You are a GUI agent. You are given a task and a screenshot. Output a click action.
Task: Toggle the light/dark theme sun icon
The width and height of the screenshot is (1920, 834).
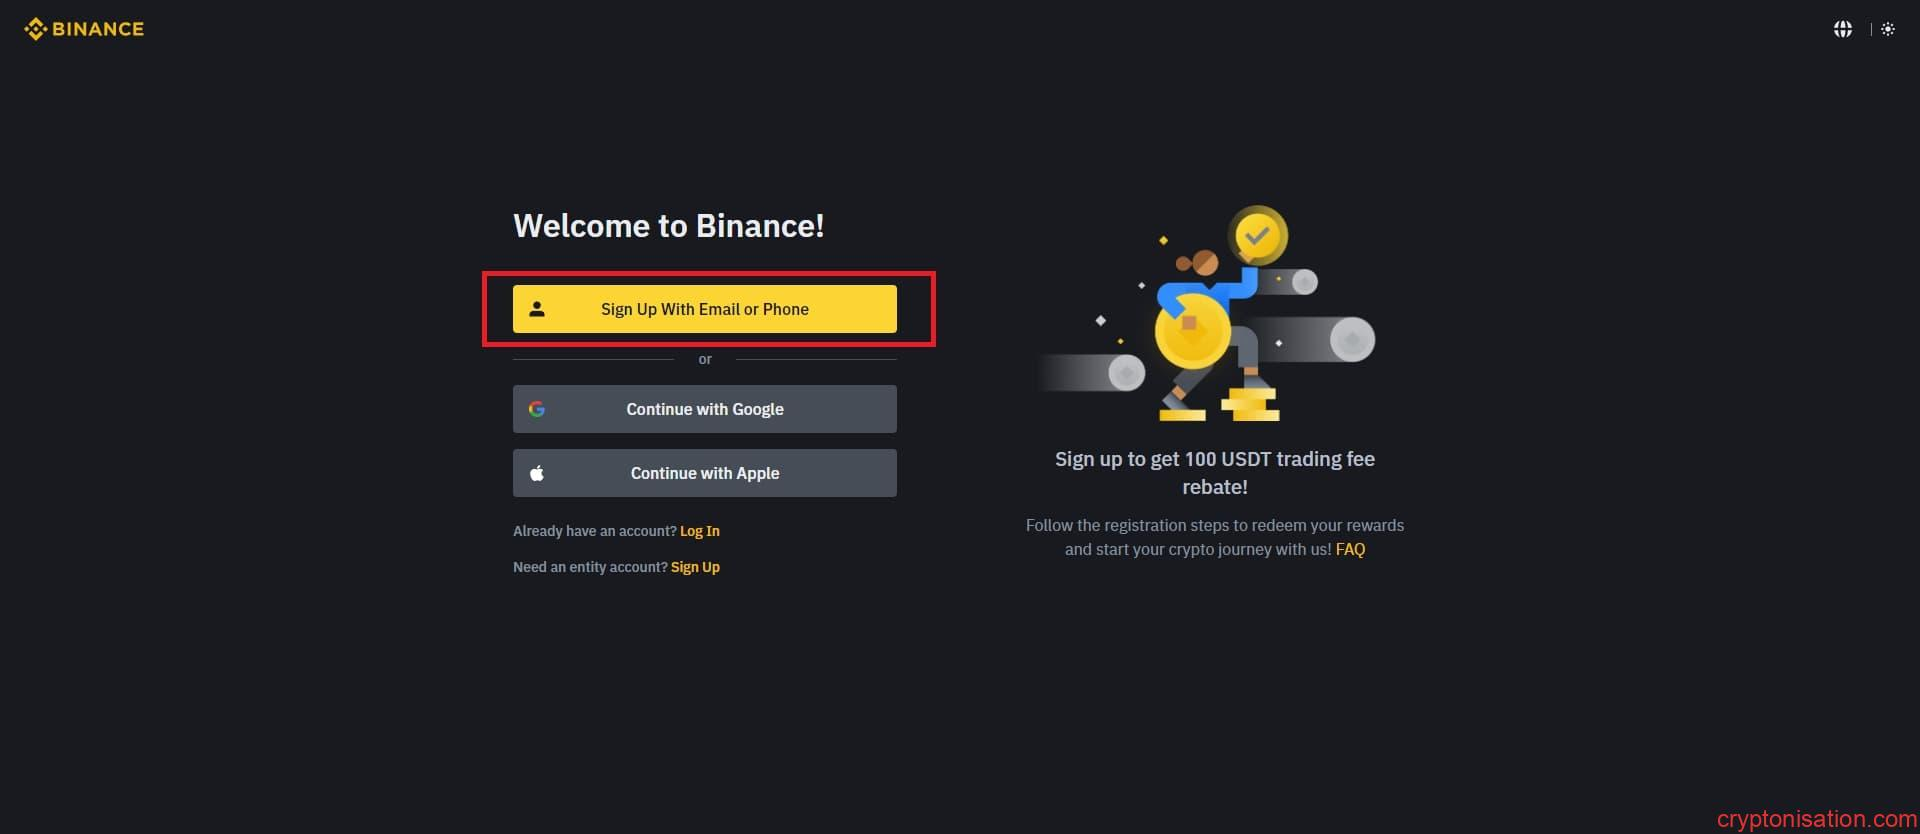pos(1887,29)
